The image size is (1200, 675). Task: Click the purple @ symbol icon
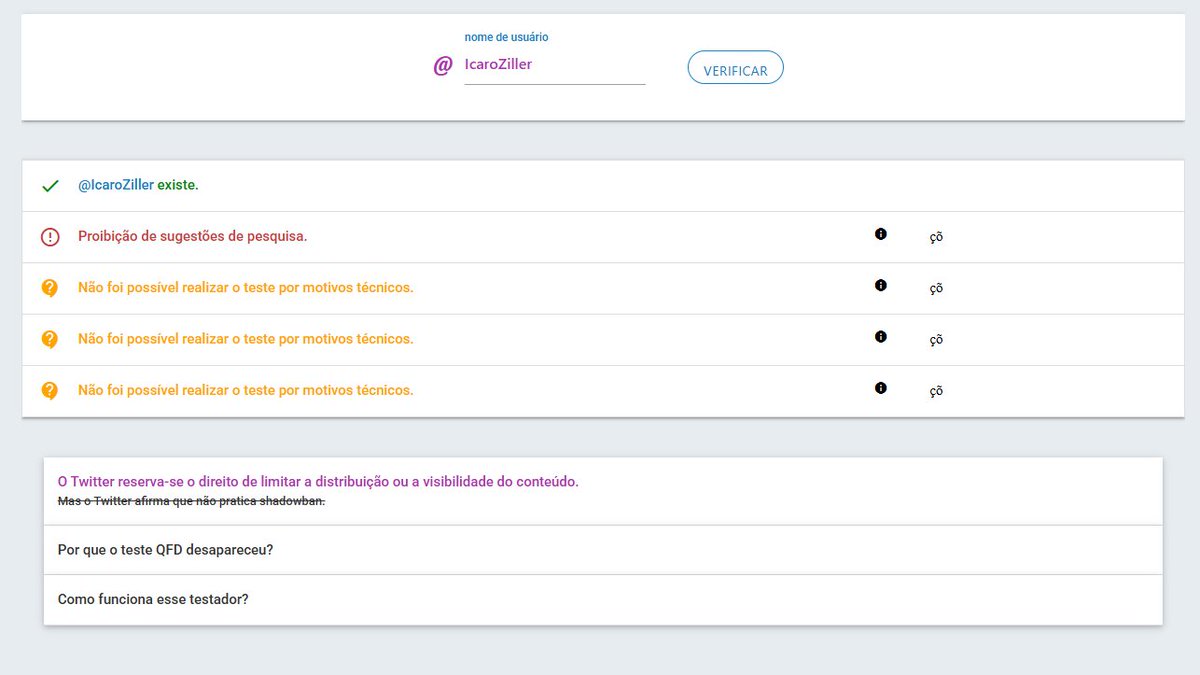[x=443, y=66]
